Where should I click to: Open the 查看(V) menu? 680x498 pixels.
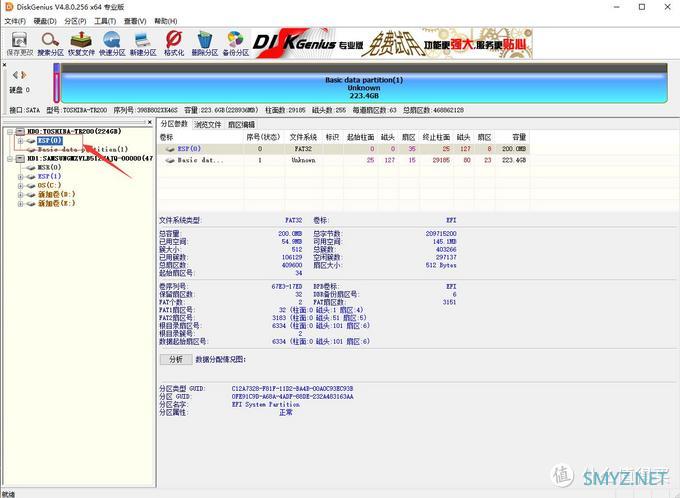pos(135,21)
